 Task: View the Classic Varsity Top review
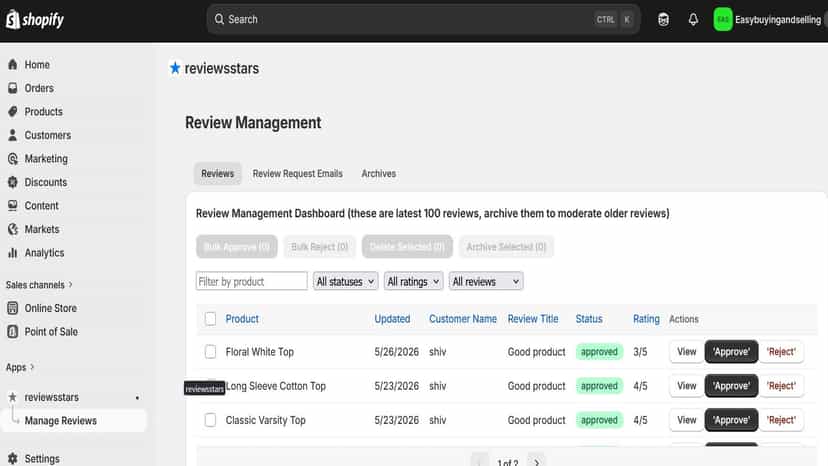pos(686,420)
